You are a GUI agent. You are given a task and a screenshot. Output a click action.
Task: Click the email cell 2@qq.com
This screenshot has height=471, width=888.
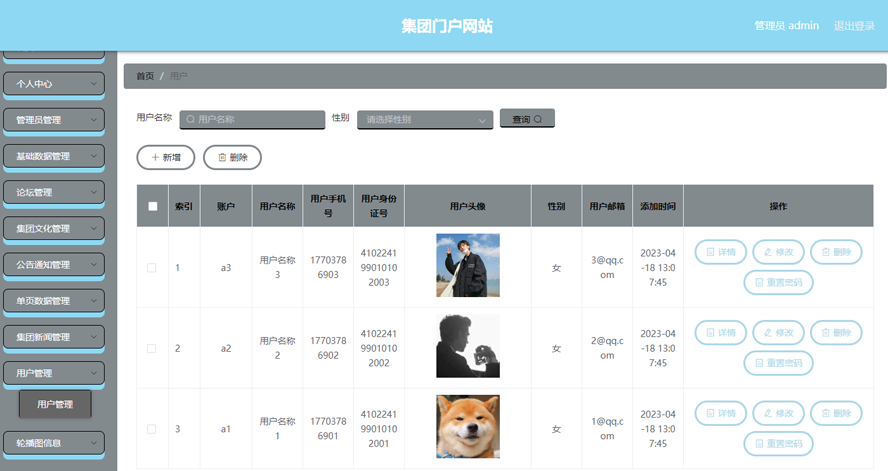pyautogui.click(x=607, y=348)
